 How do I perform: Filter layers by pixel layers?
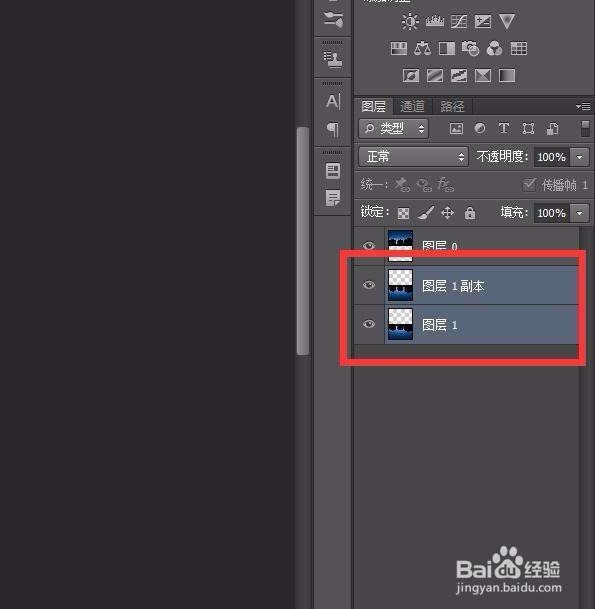pyautogui.click(x=456, y=129)
